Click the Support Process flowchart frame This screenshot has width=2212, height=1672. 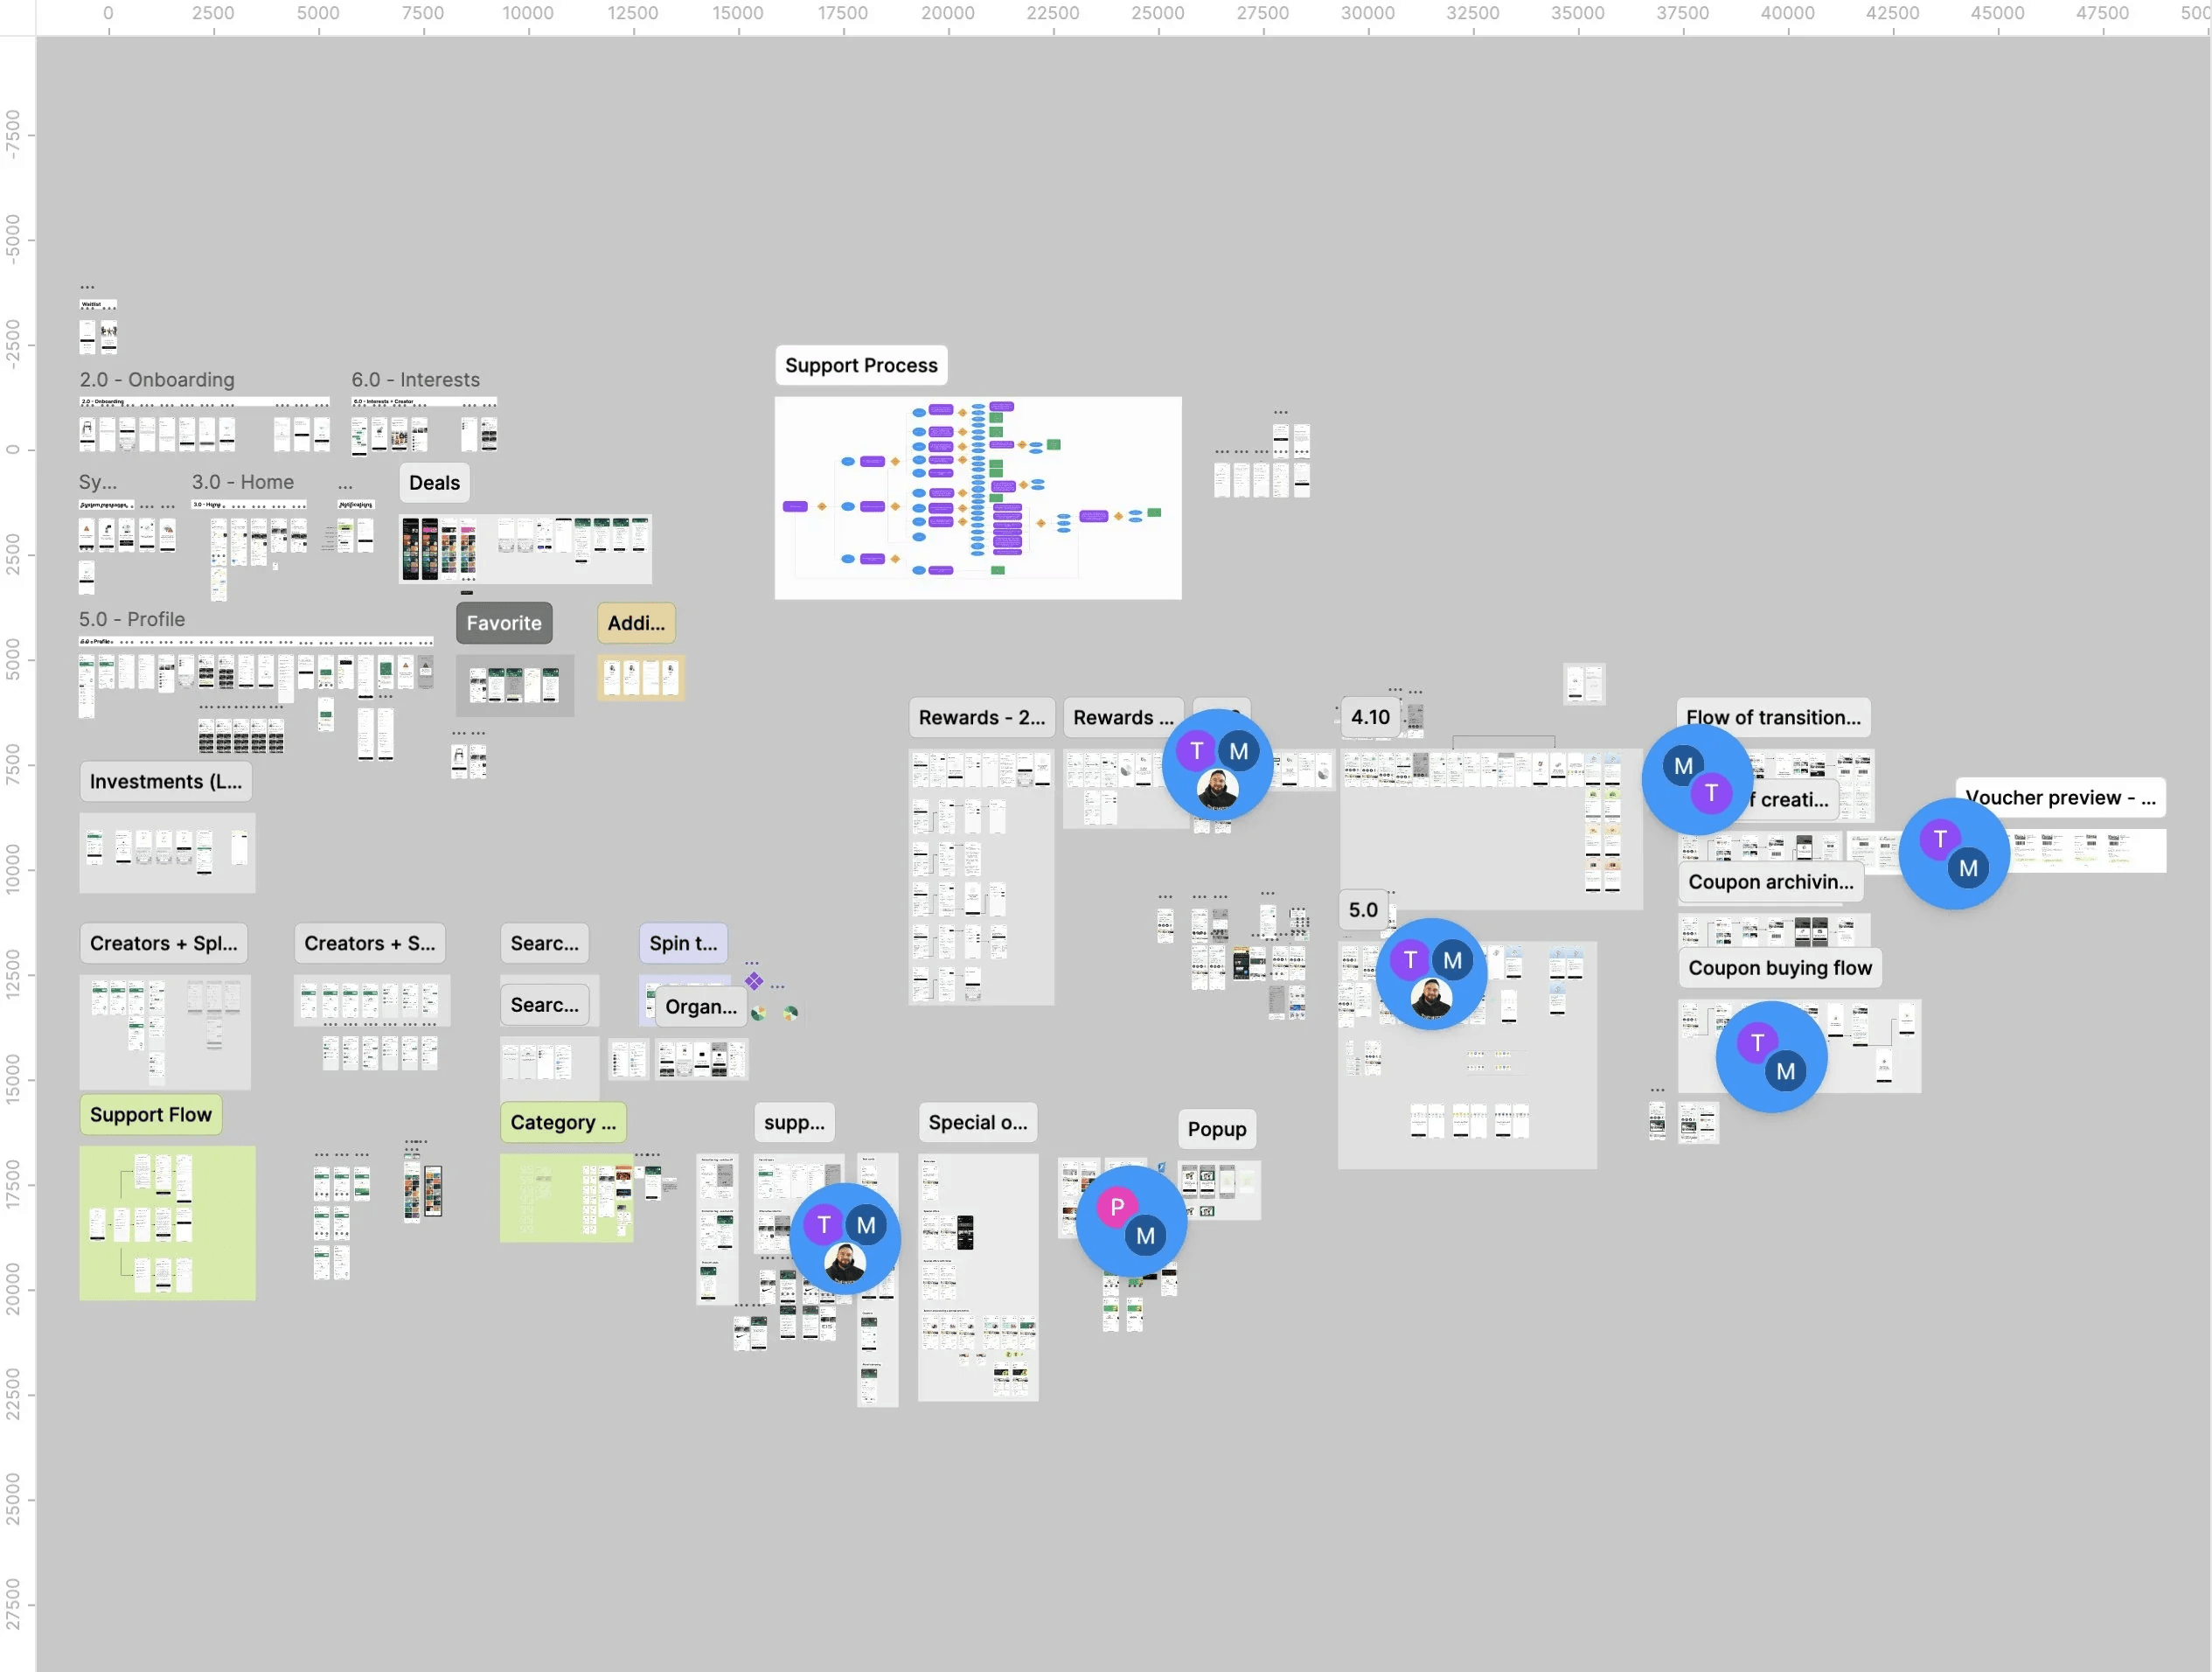978,498
